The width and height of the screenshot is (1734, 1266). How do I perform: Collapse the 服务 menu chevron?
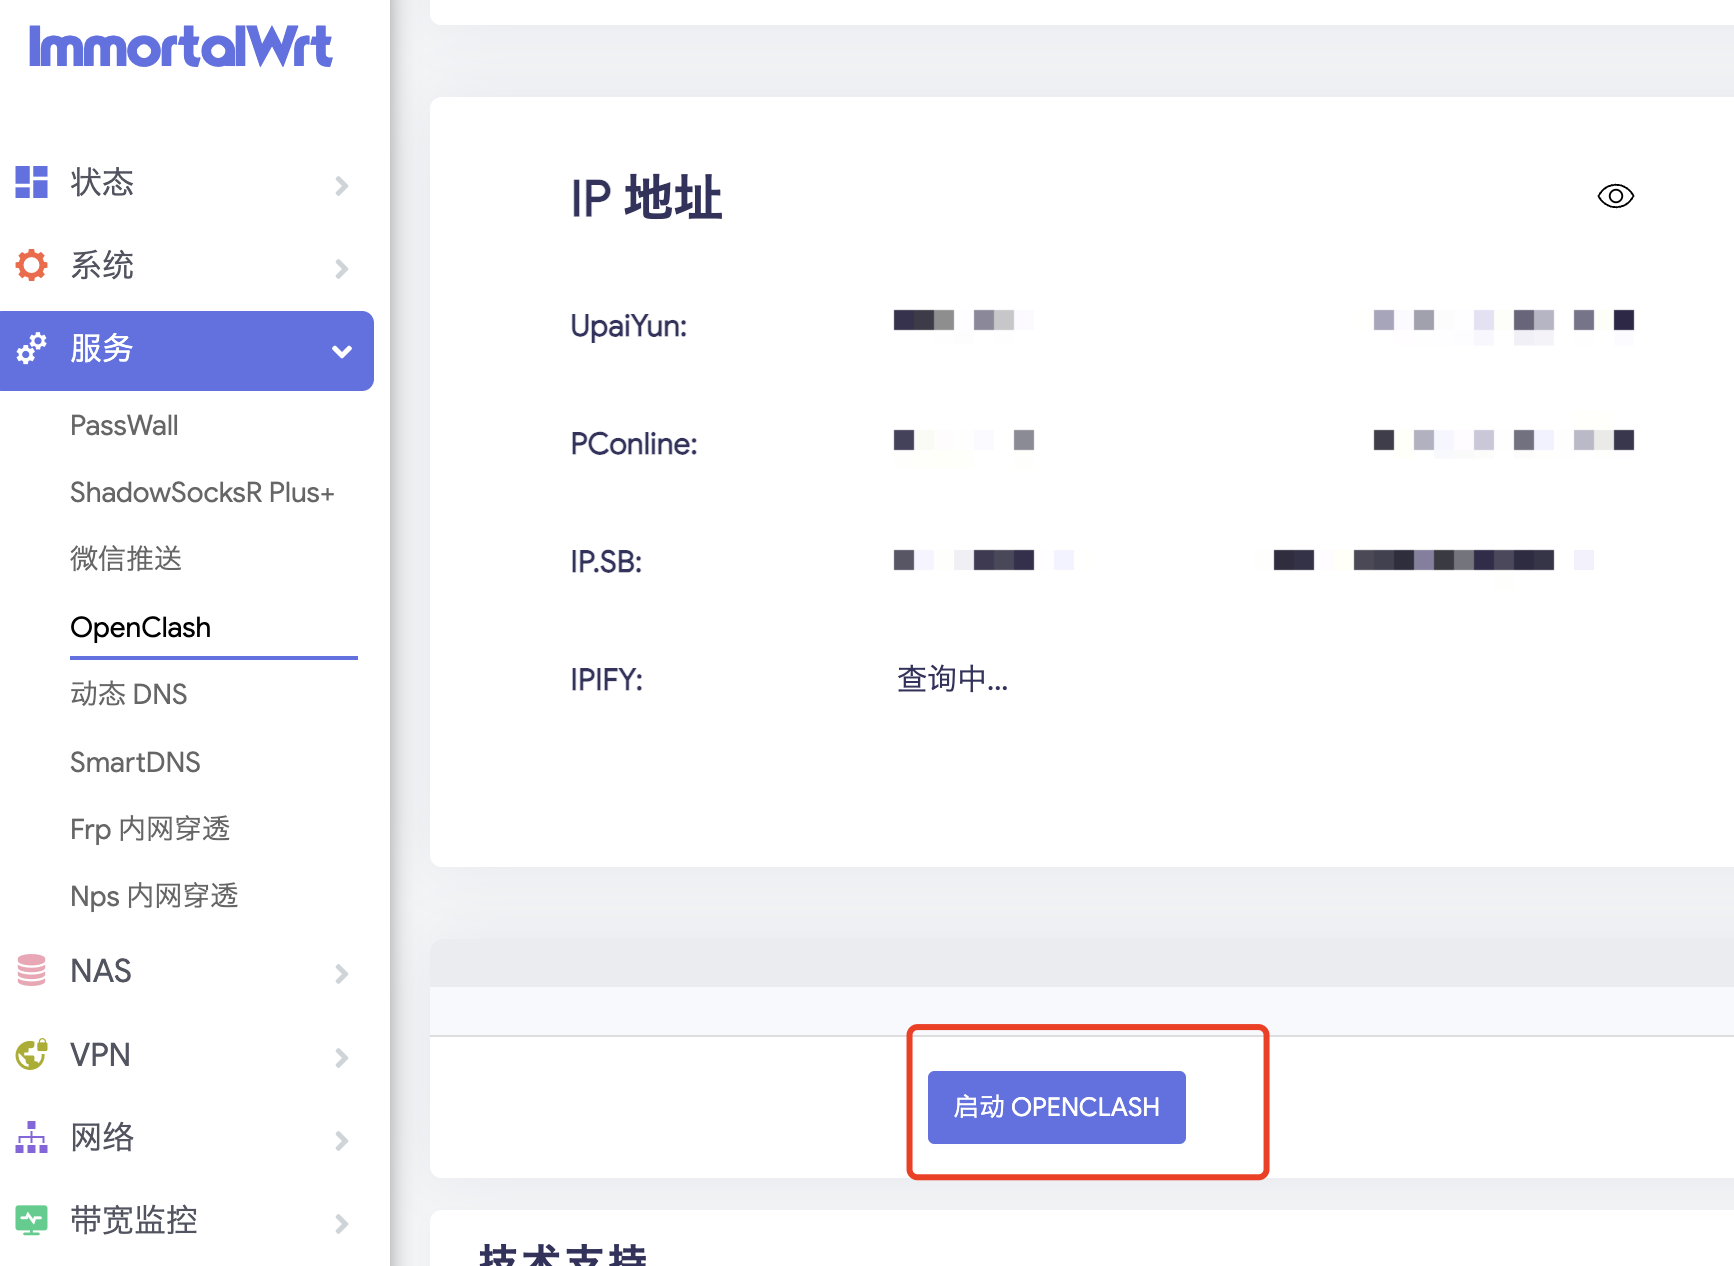(x=342, y=351)
